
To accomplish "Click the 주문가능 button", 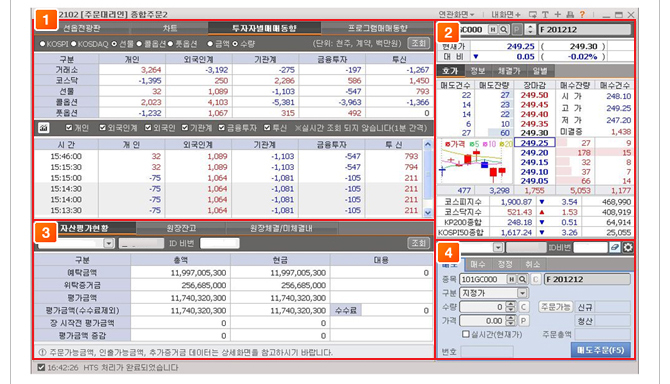I will pyautogui.click(x=555, y=307).
